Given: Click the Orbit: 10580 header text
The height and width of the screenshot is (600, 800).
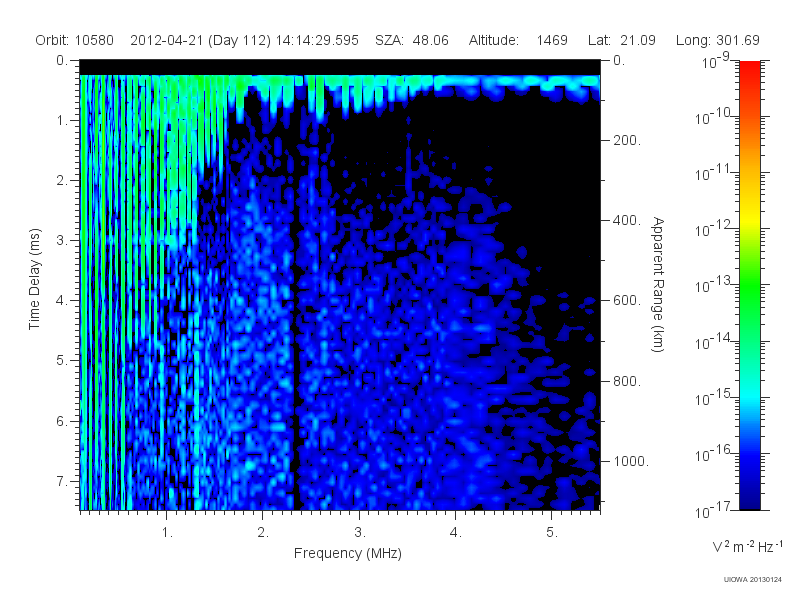Looking at the screenshot, I should click(x=74, y=40).
